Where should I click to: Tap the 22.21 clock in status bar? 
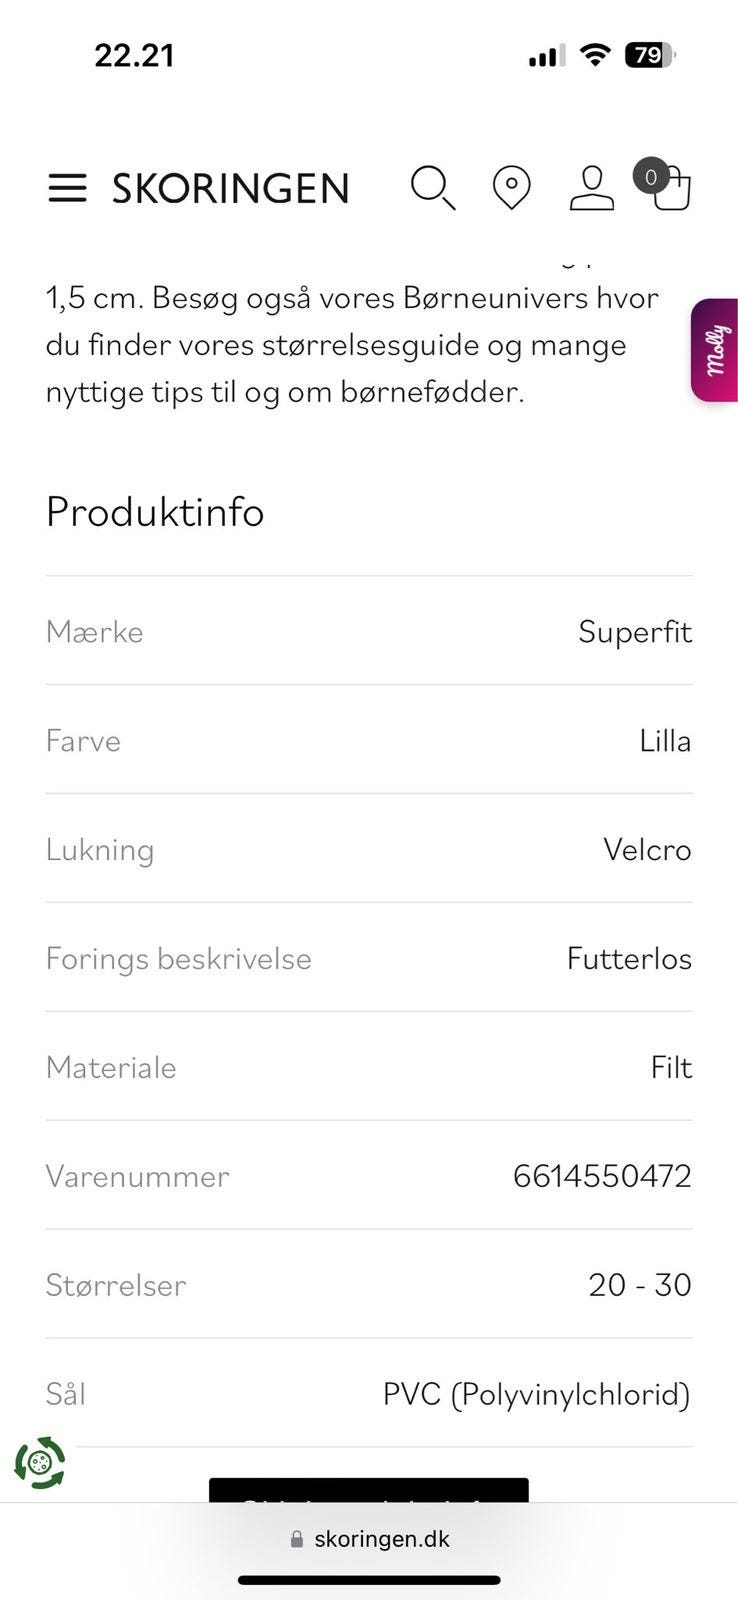tap(134, 55)
